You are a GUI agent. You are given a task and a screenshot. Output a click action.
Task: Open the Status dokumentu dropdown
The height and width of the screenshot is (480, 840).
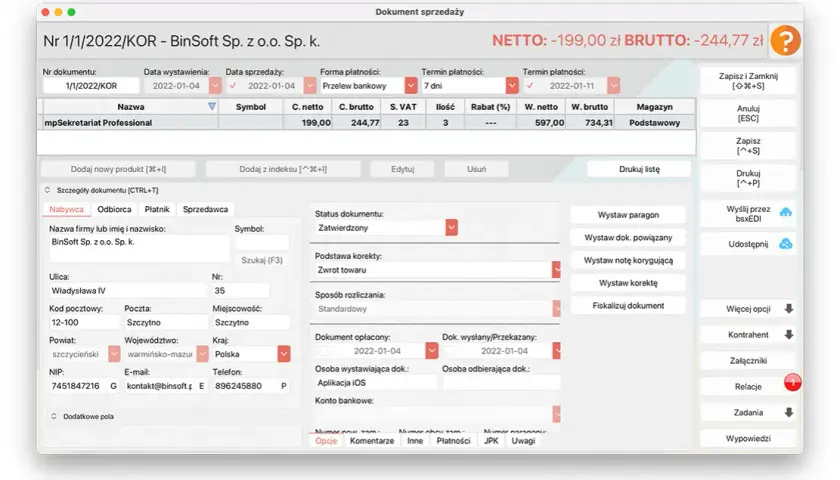(x=451, y=228)
